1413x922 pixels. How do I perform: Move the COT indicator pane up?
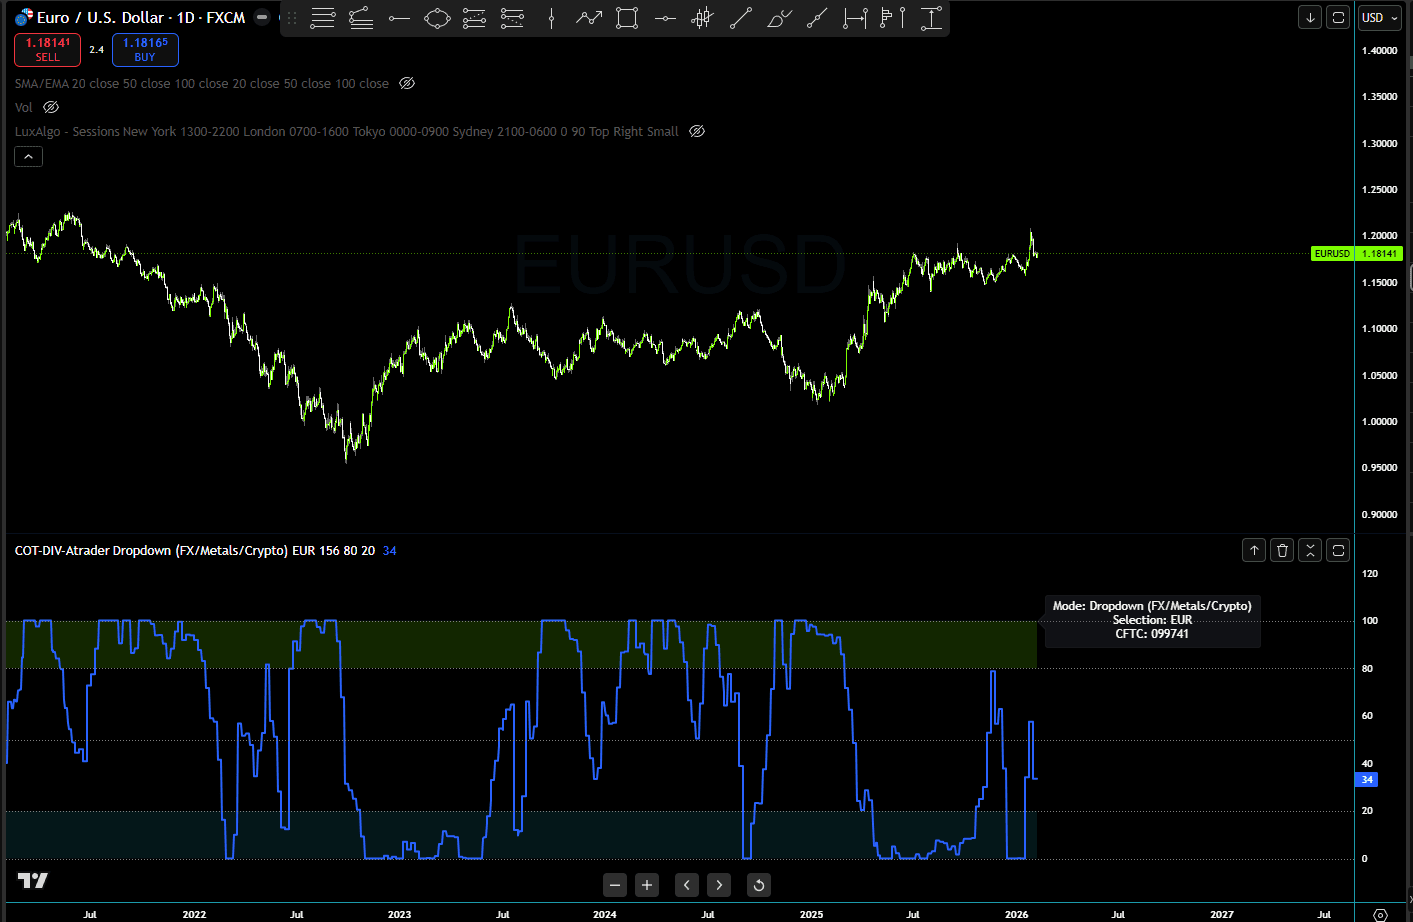click(x=1254, y=550)
